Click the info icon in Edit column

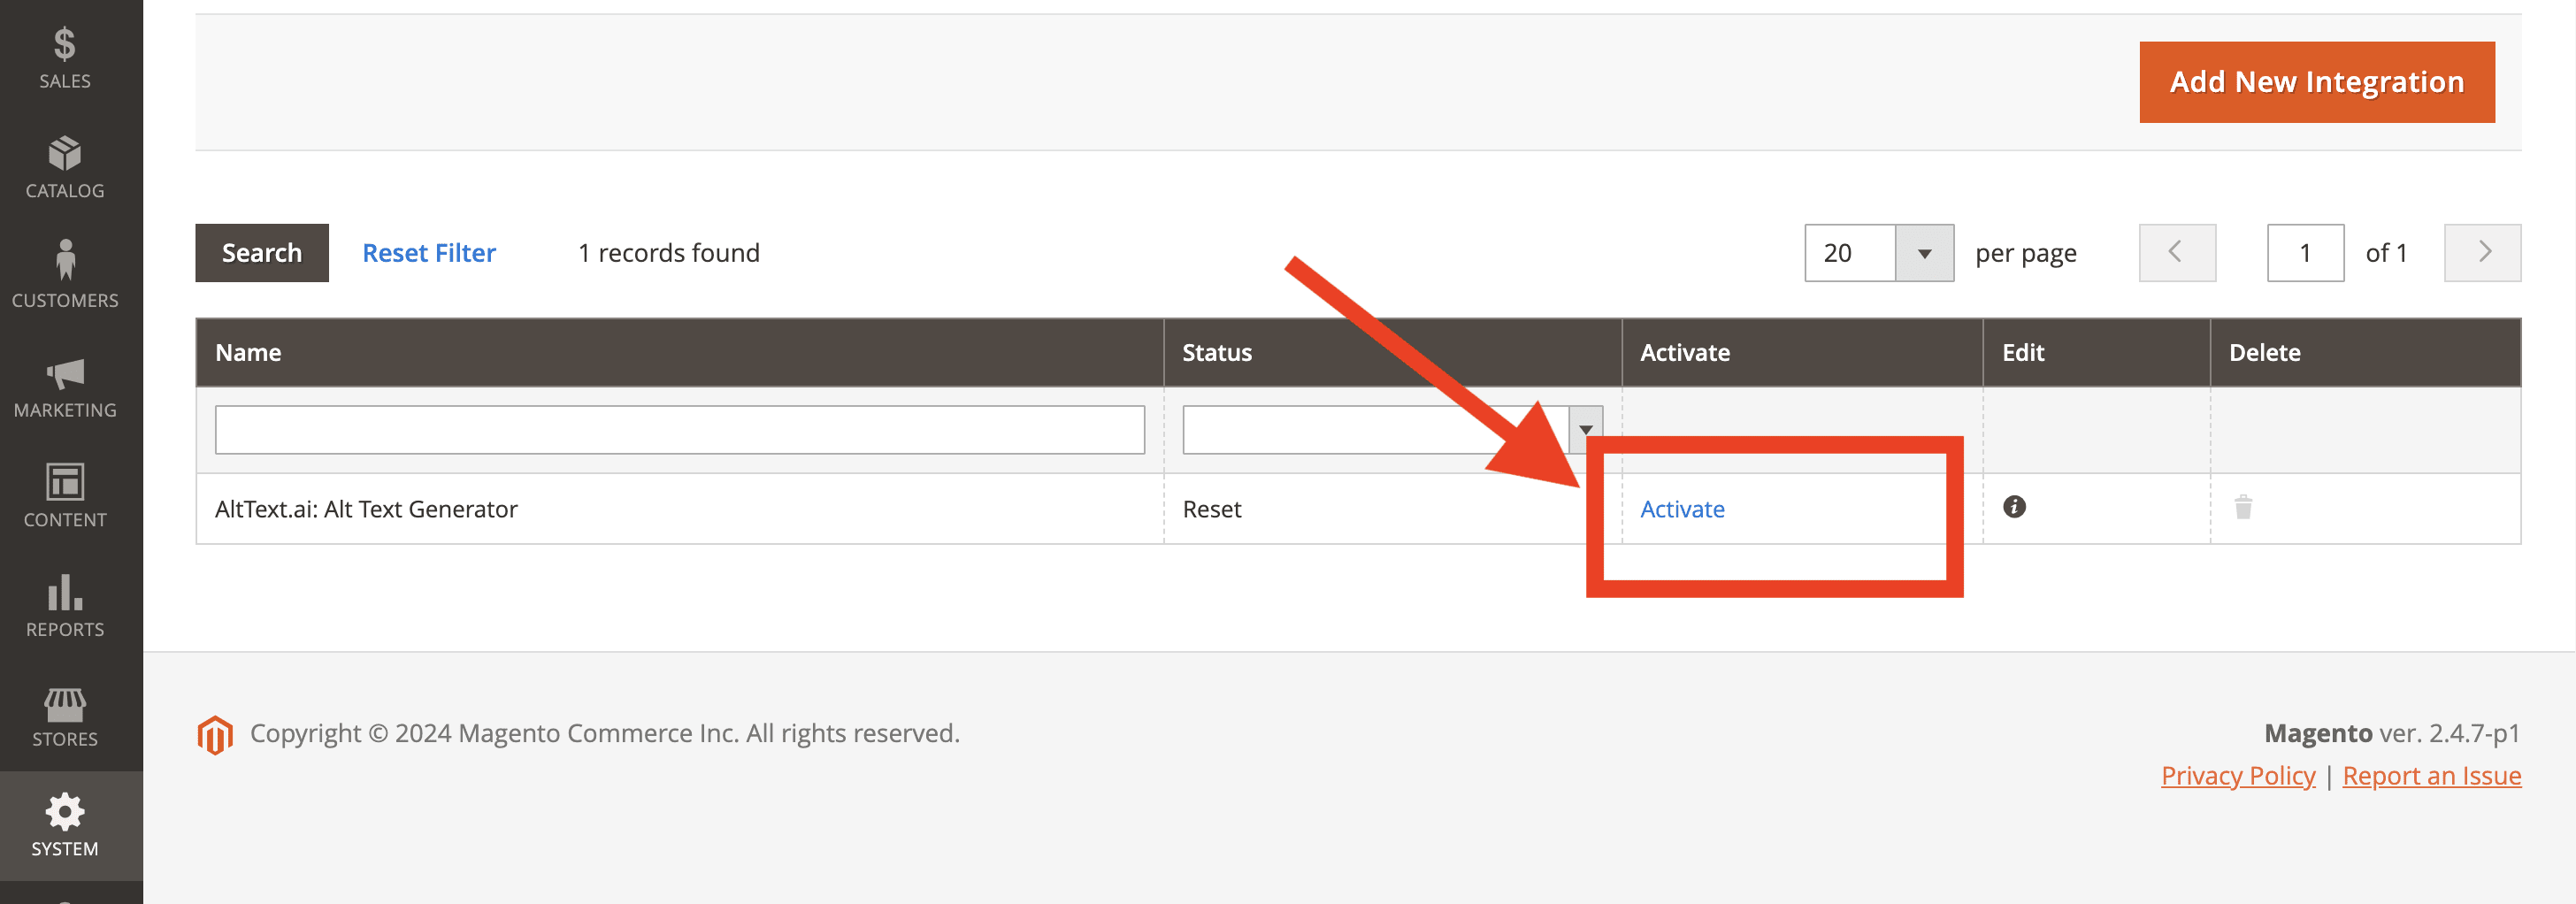pyautogui.click(x=2014, y=507)
